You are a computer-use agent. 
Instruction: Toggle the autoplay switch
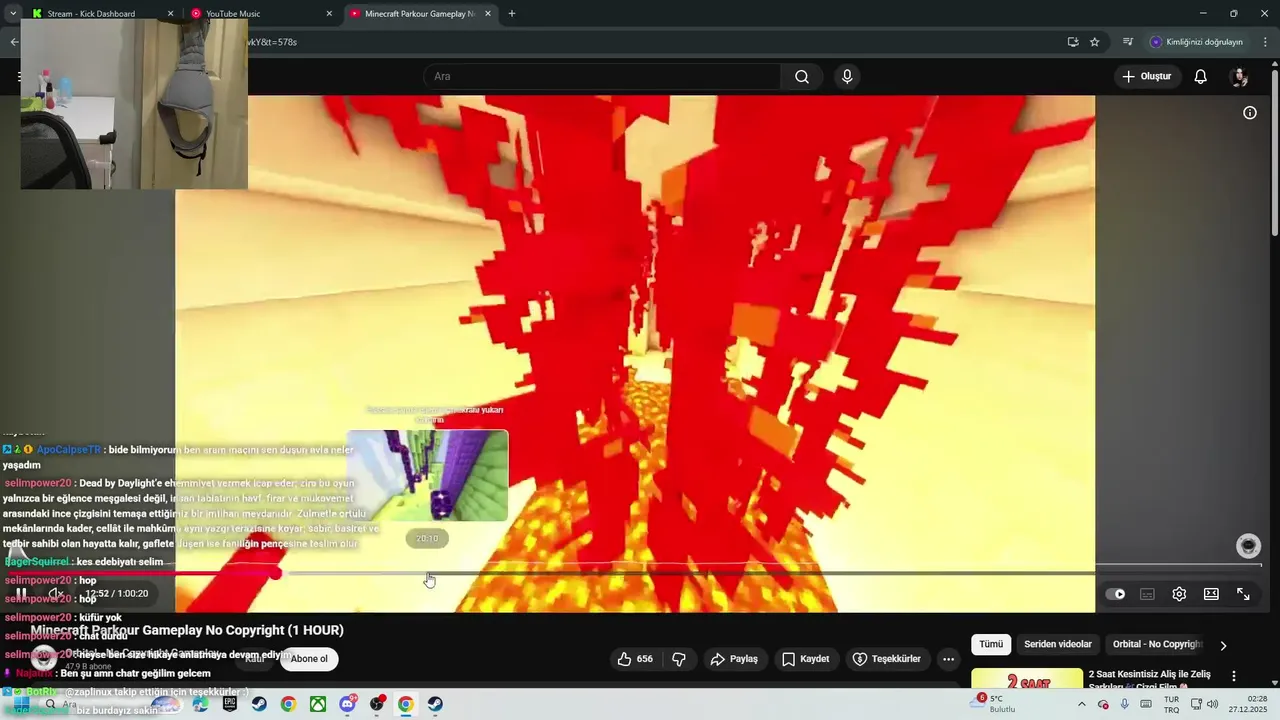pyautogui.click(x=1115, y=594)
